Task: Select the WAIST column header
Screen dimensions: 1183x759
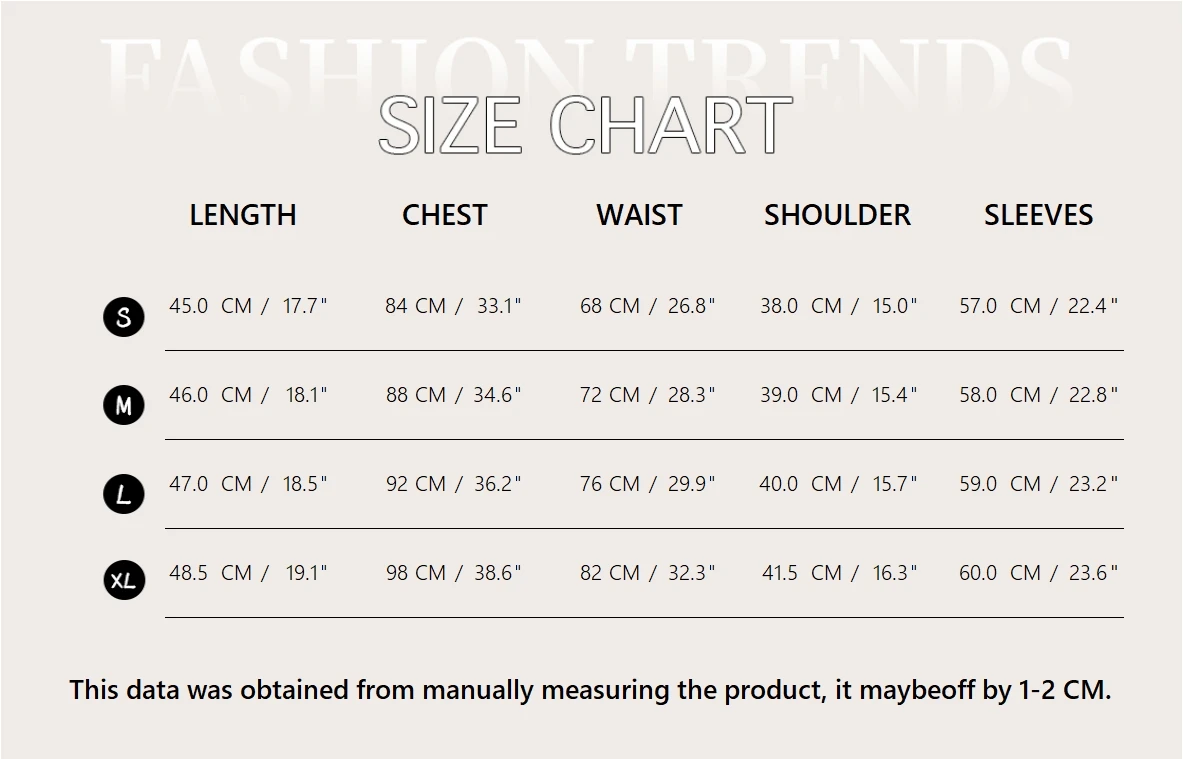Action: click(x=639, y=215)
